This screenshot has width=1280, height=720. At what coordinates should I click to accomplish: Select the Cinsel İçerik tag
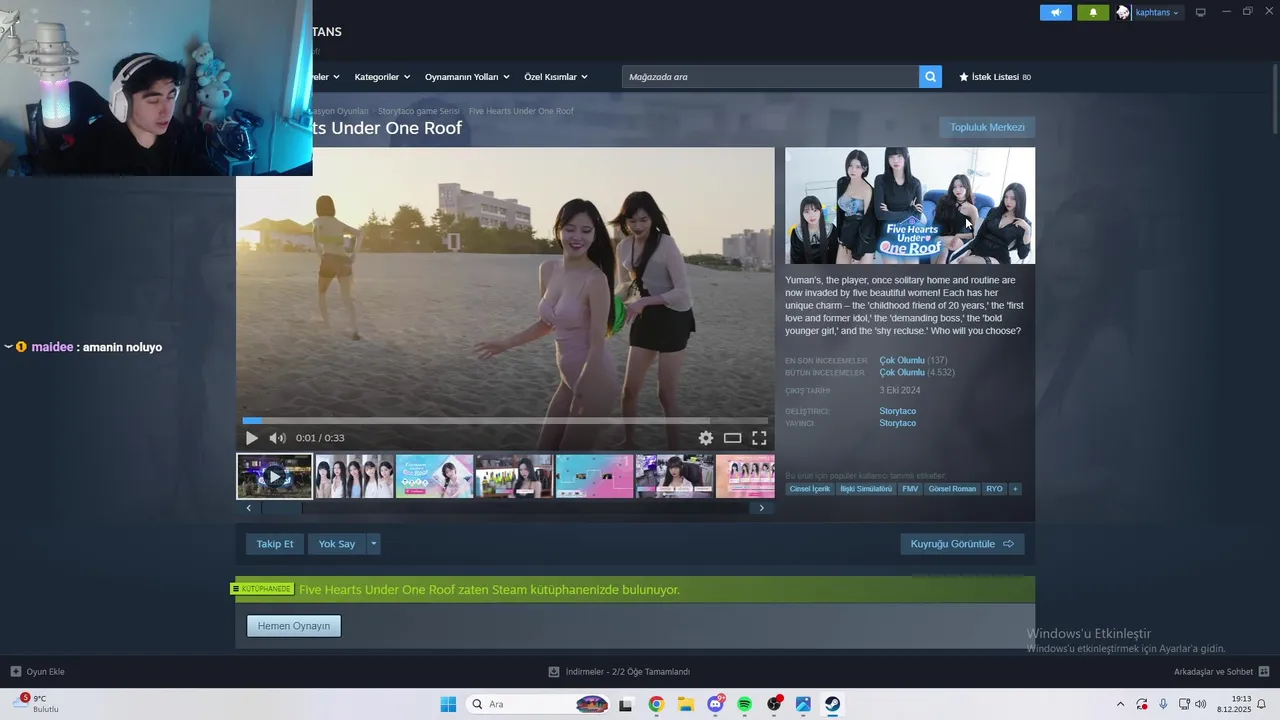point(810,489)
